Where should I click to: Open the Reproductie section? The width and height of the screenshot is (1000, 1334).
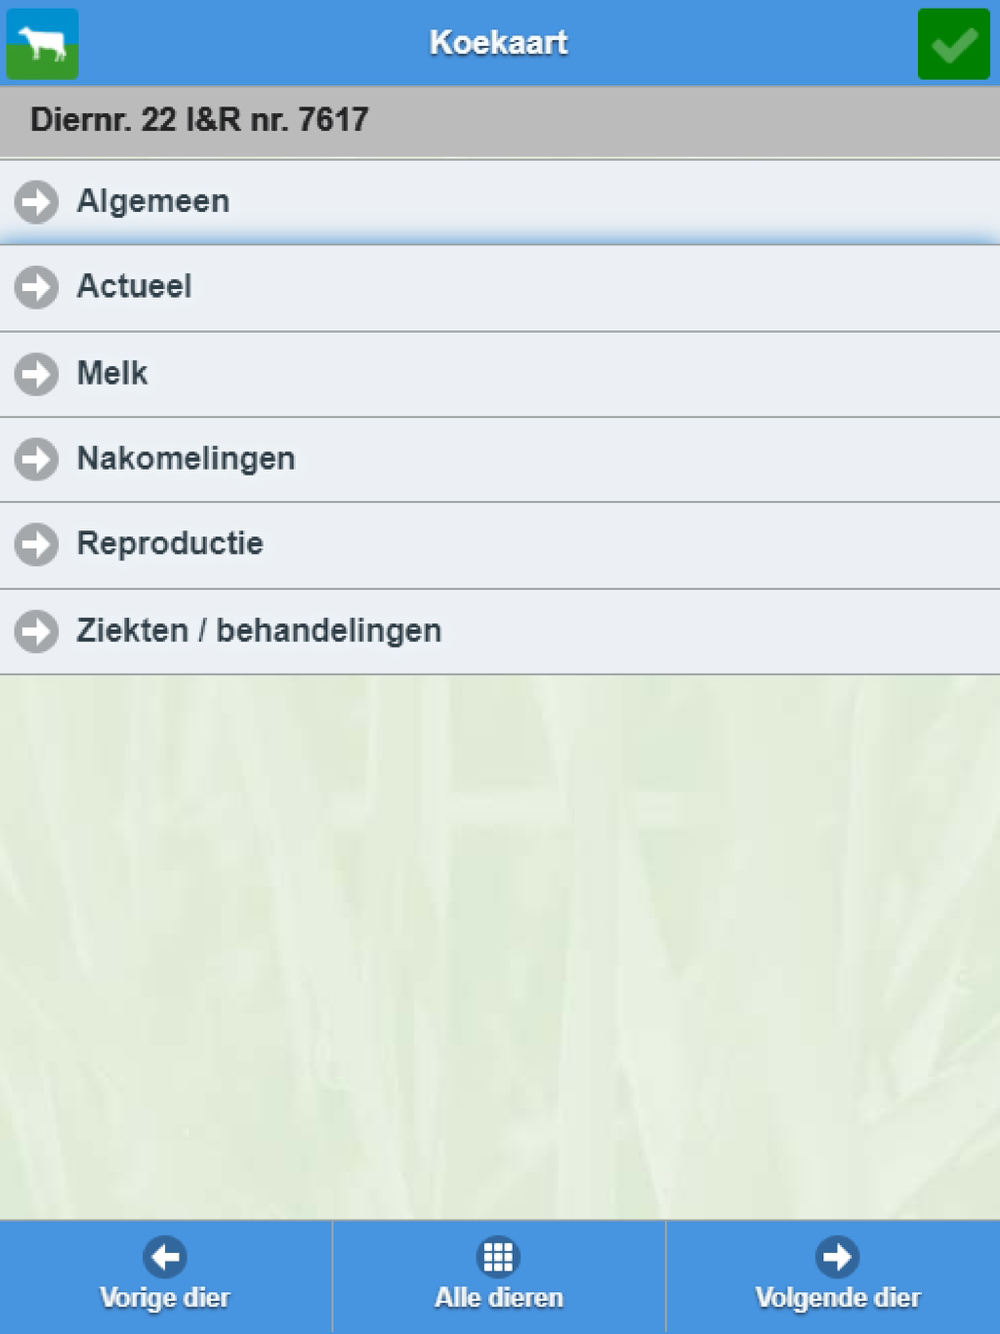[170, 545]
